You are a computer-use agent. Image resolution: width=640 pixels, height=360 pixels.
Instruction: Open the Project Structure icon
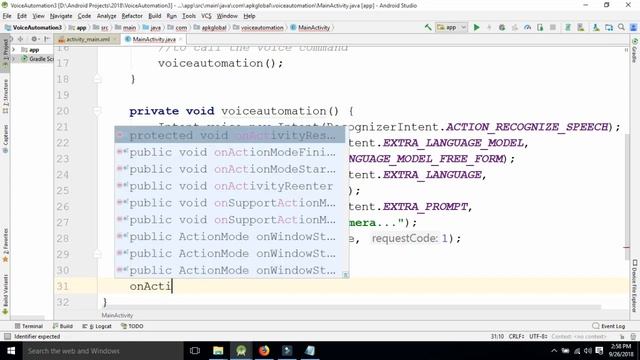click(609, 27)
